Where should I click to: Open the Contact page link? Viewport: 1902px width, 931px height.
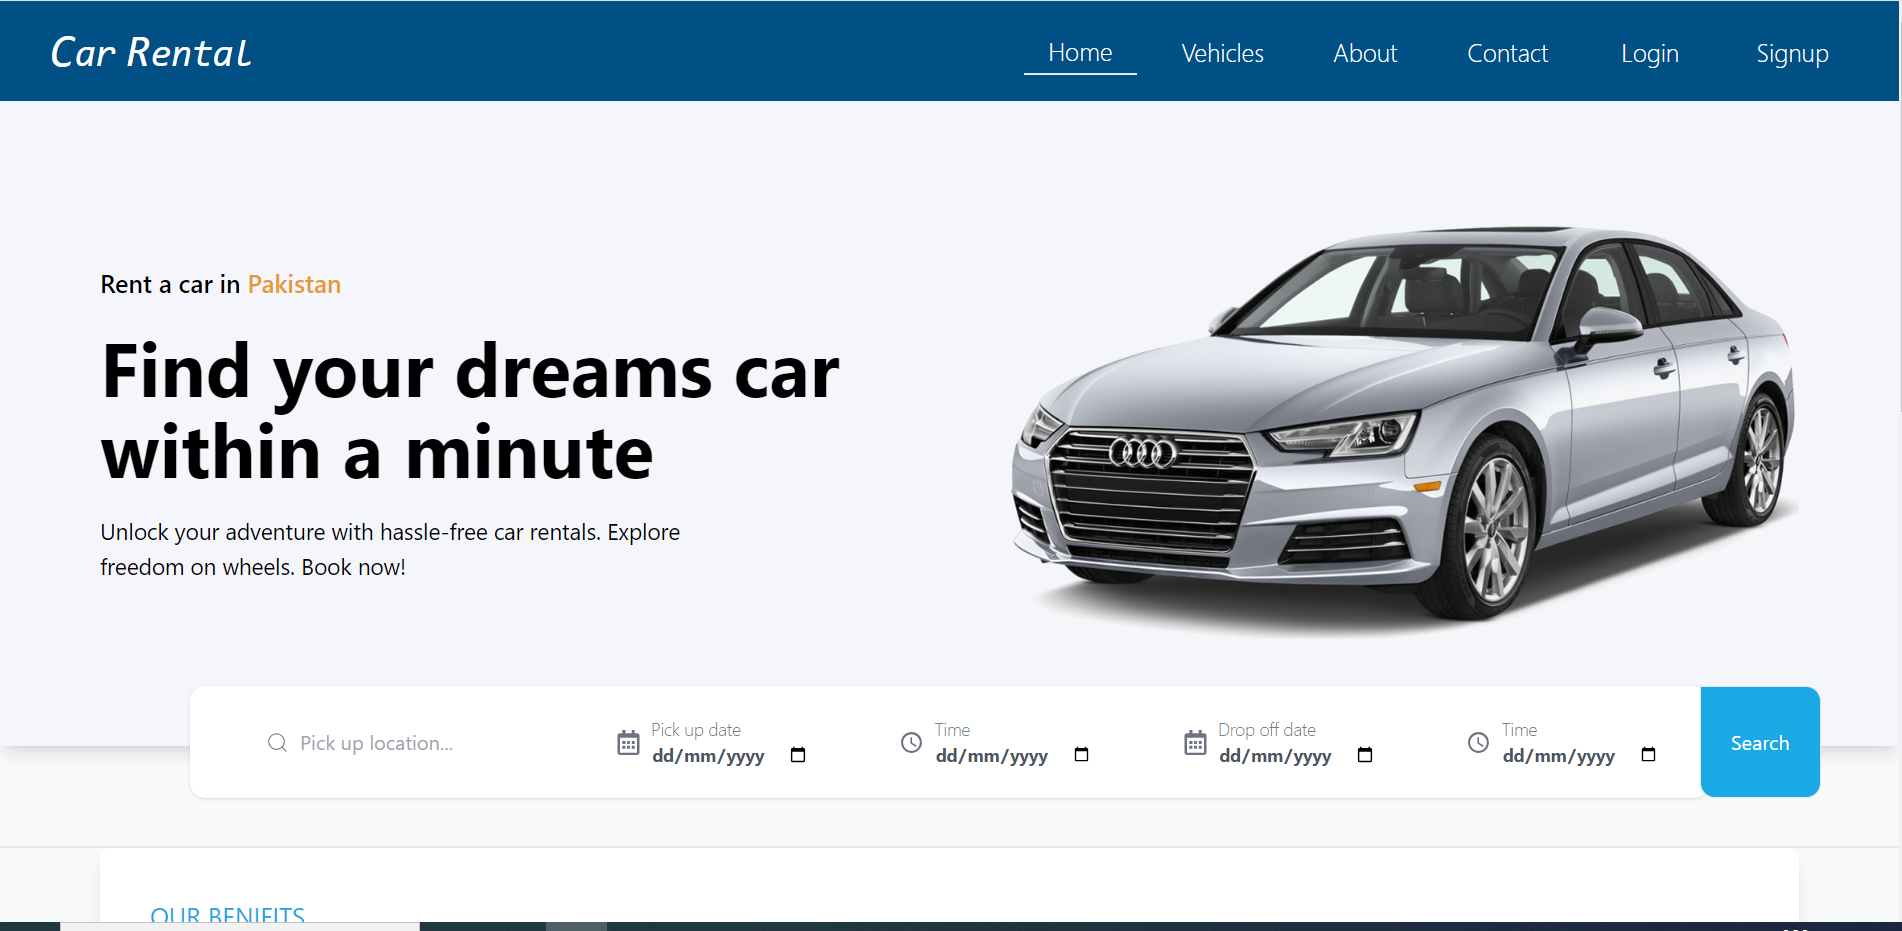[x=1507, y=54]
